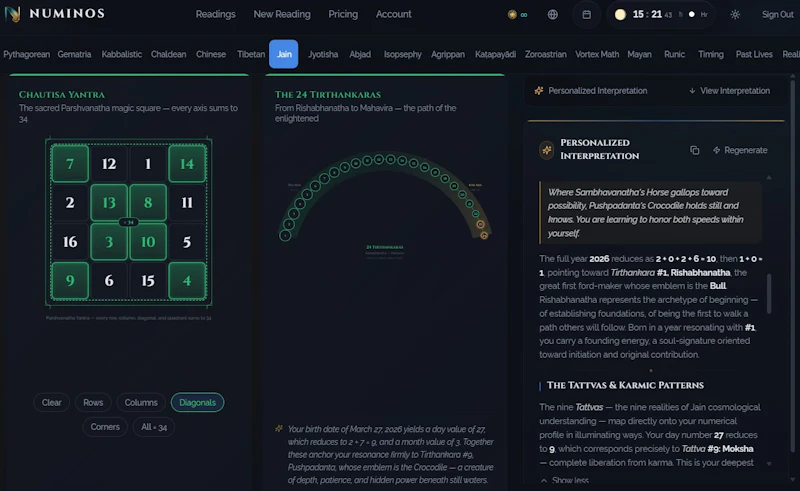The height and width of the screenshot is (491, 800).
Task: Open the Account page
Action: pyautogui.click(x=393, y=14)
